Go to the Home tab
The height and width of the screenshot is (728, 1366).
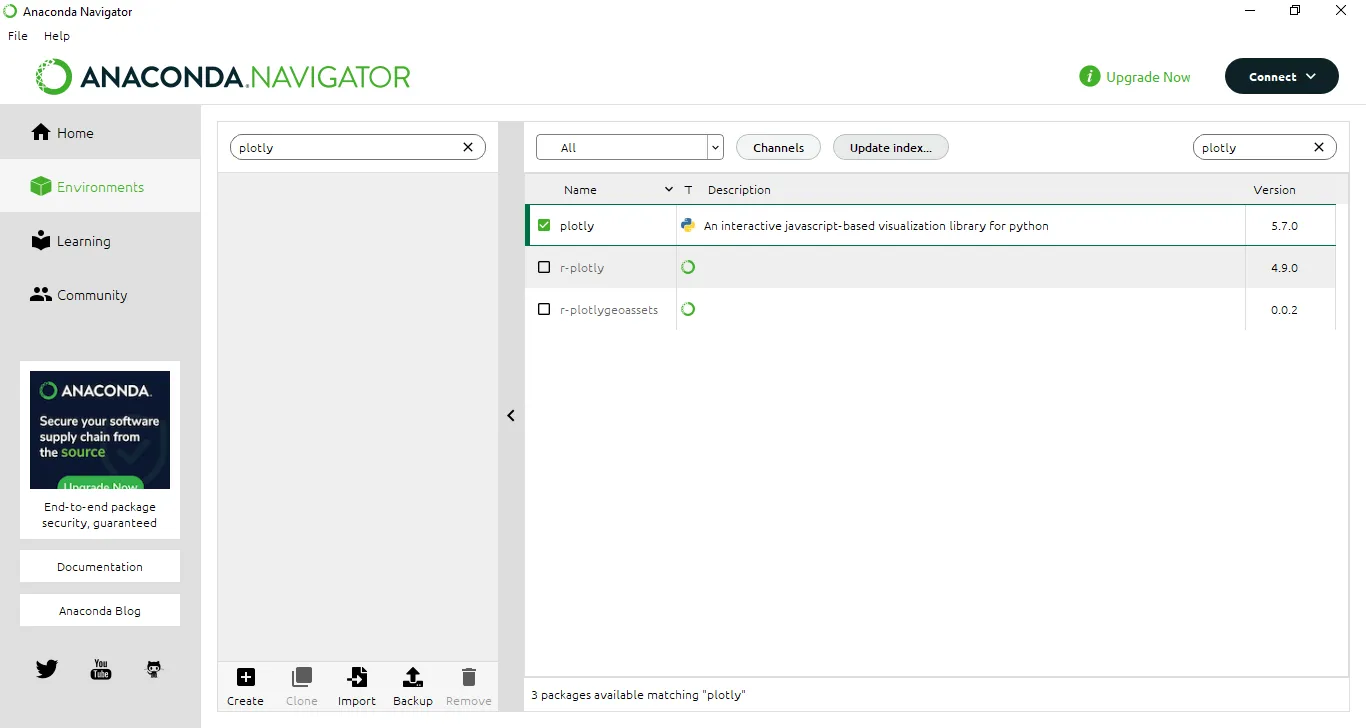click(100, 133)
